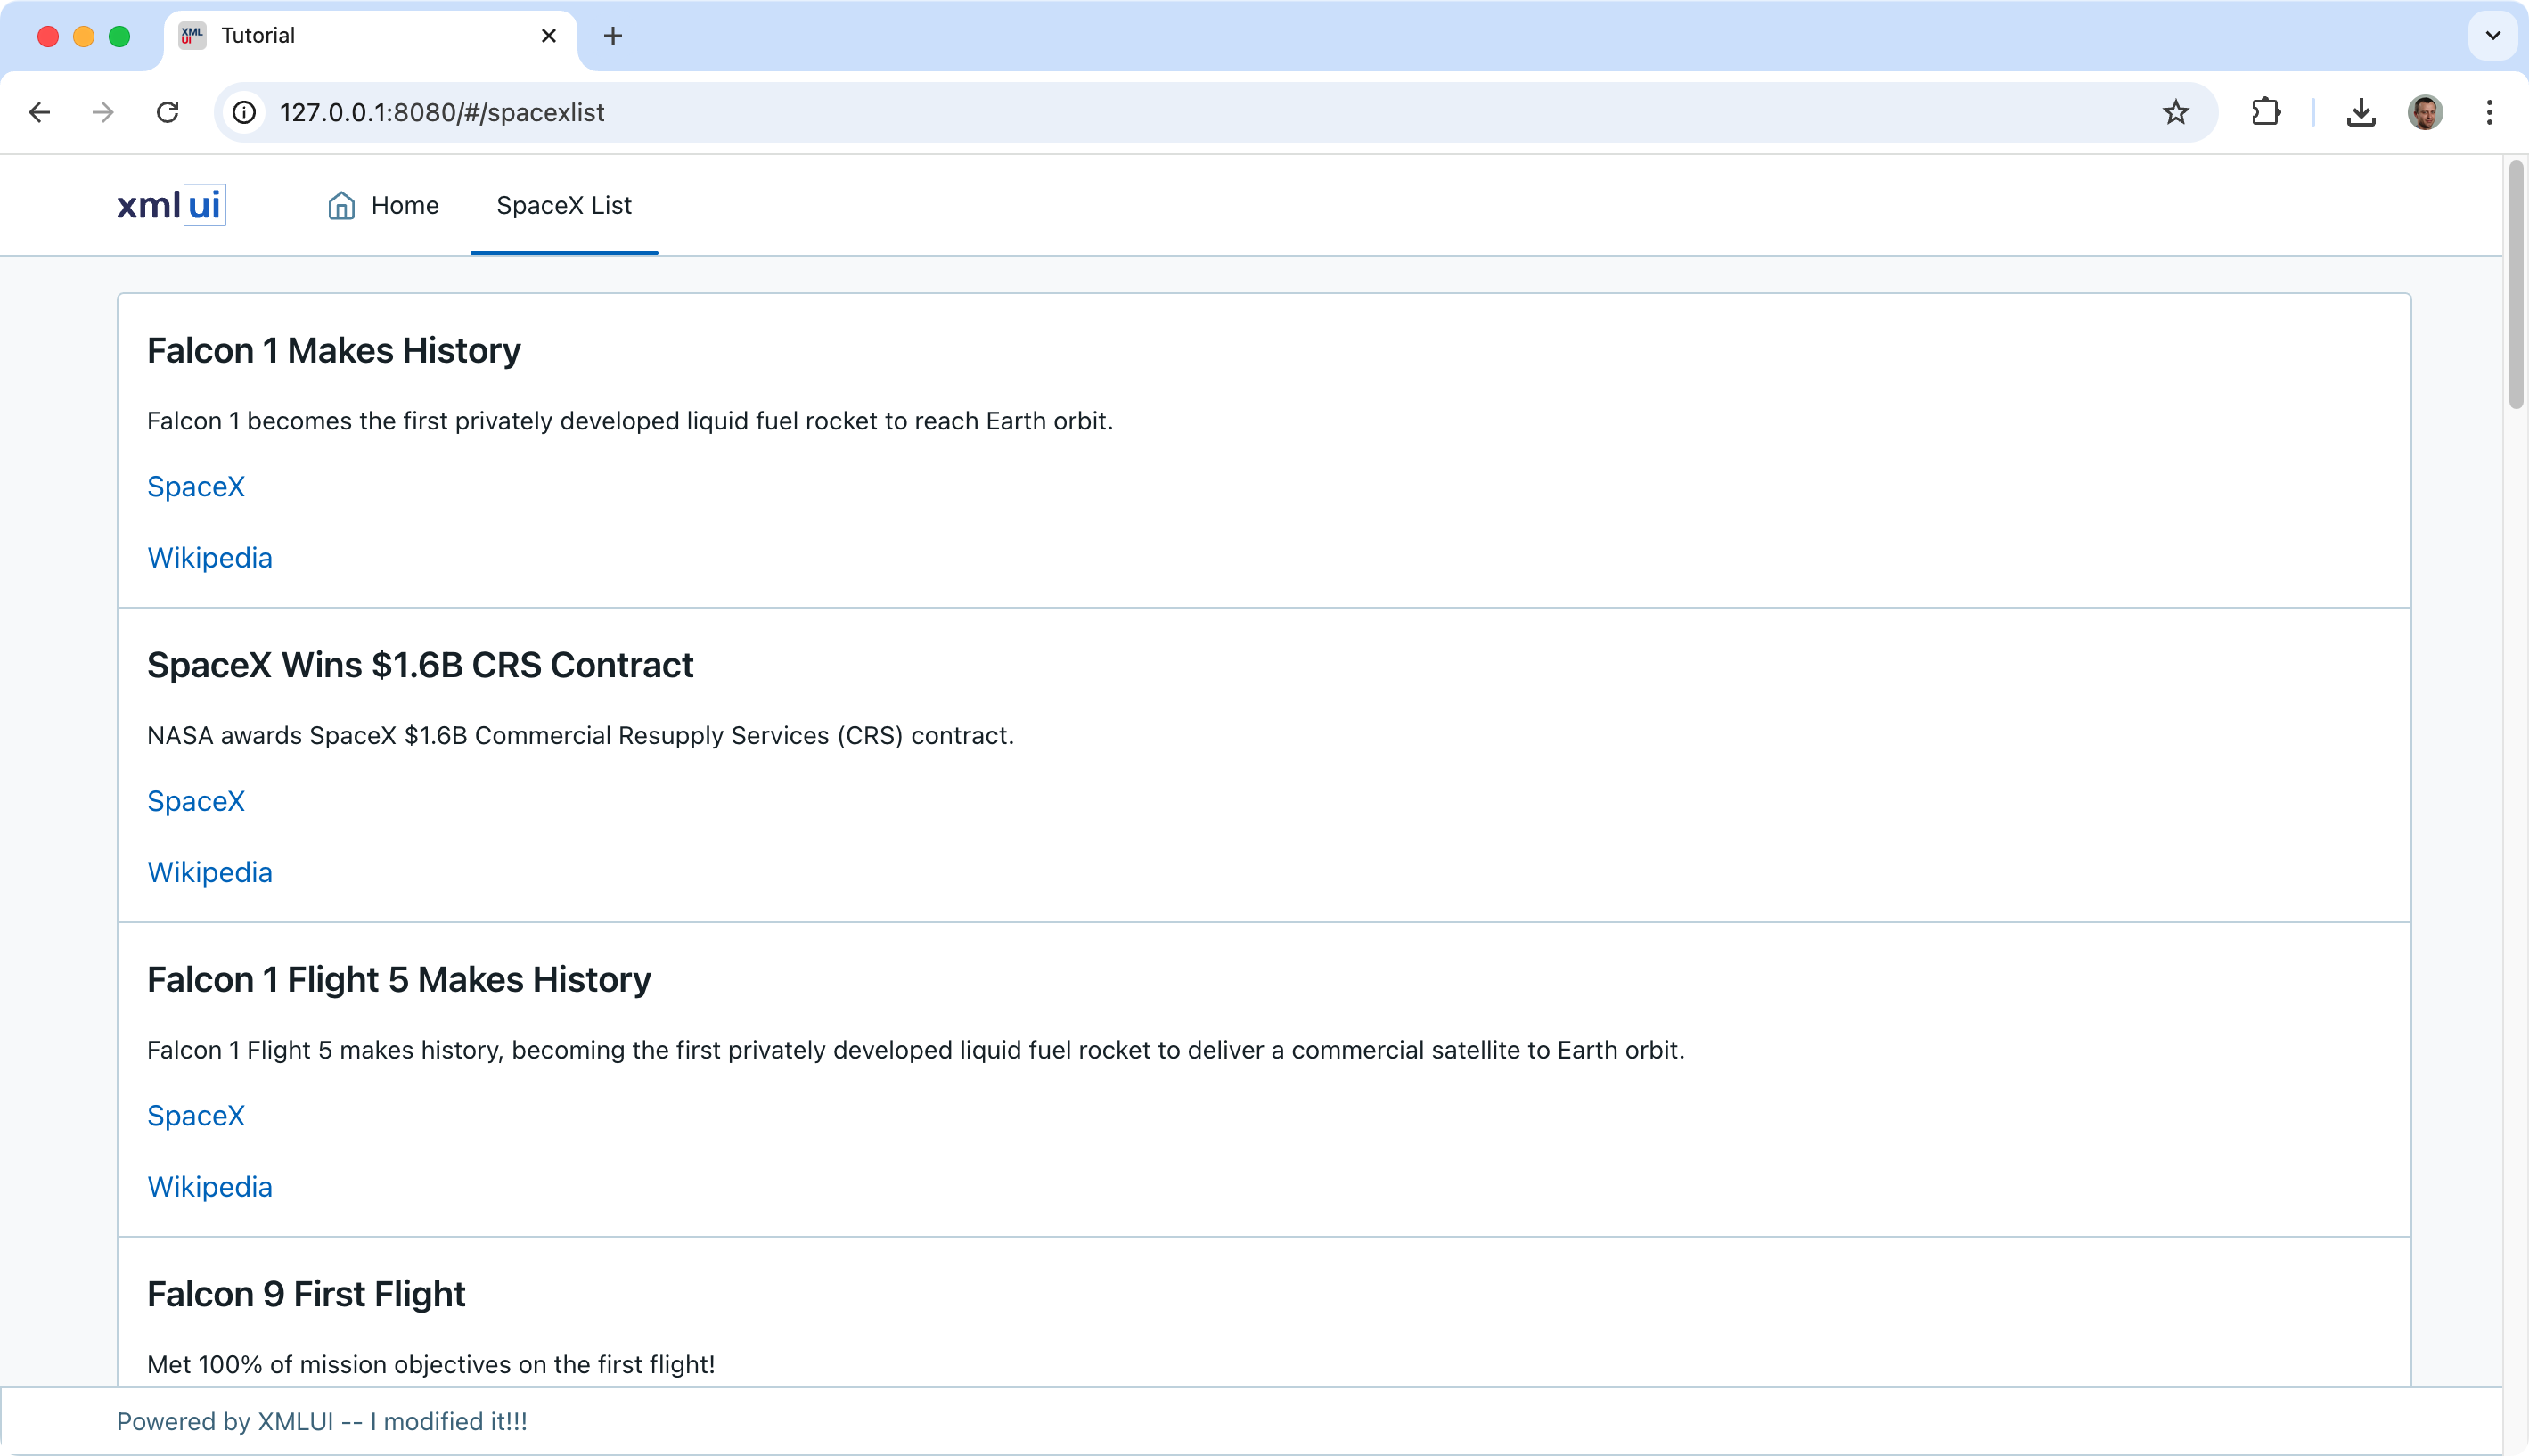Open SpaceX link under CRS Contract card
The width and height of the screenshot is (2529, 1456).
pos(196,801)
